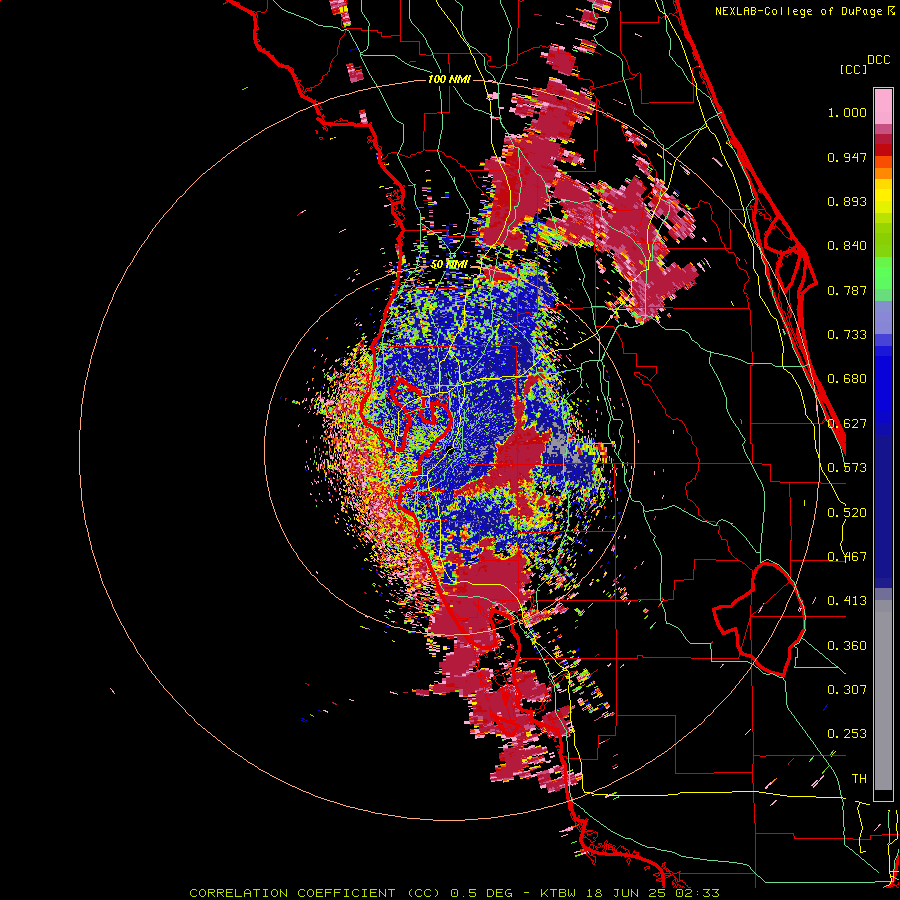Select the 0.787 scale value
900x900 pixels.
pos(847,290)
